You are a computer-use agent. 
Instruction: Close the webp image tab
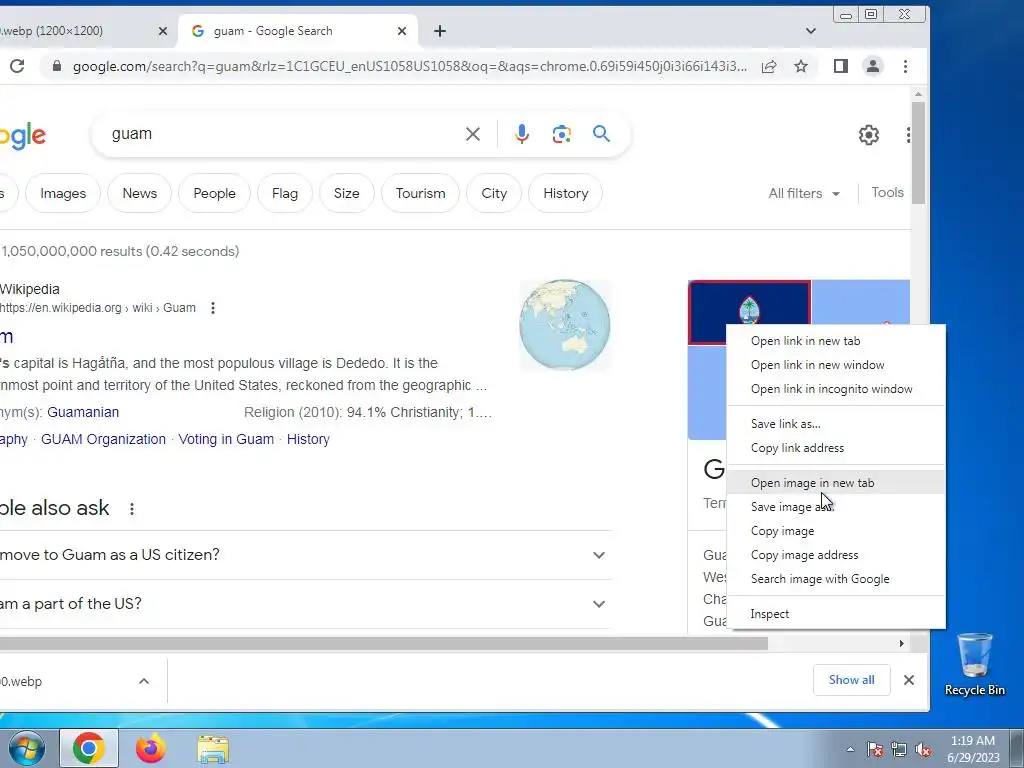tap(163, 31)
